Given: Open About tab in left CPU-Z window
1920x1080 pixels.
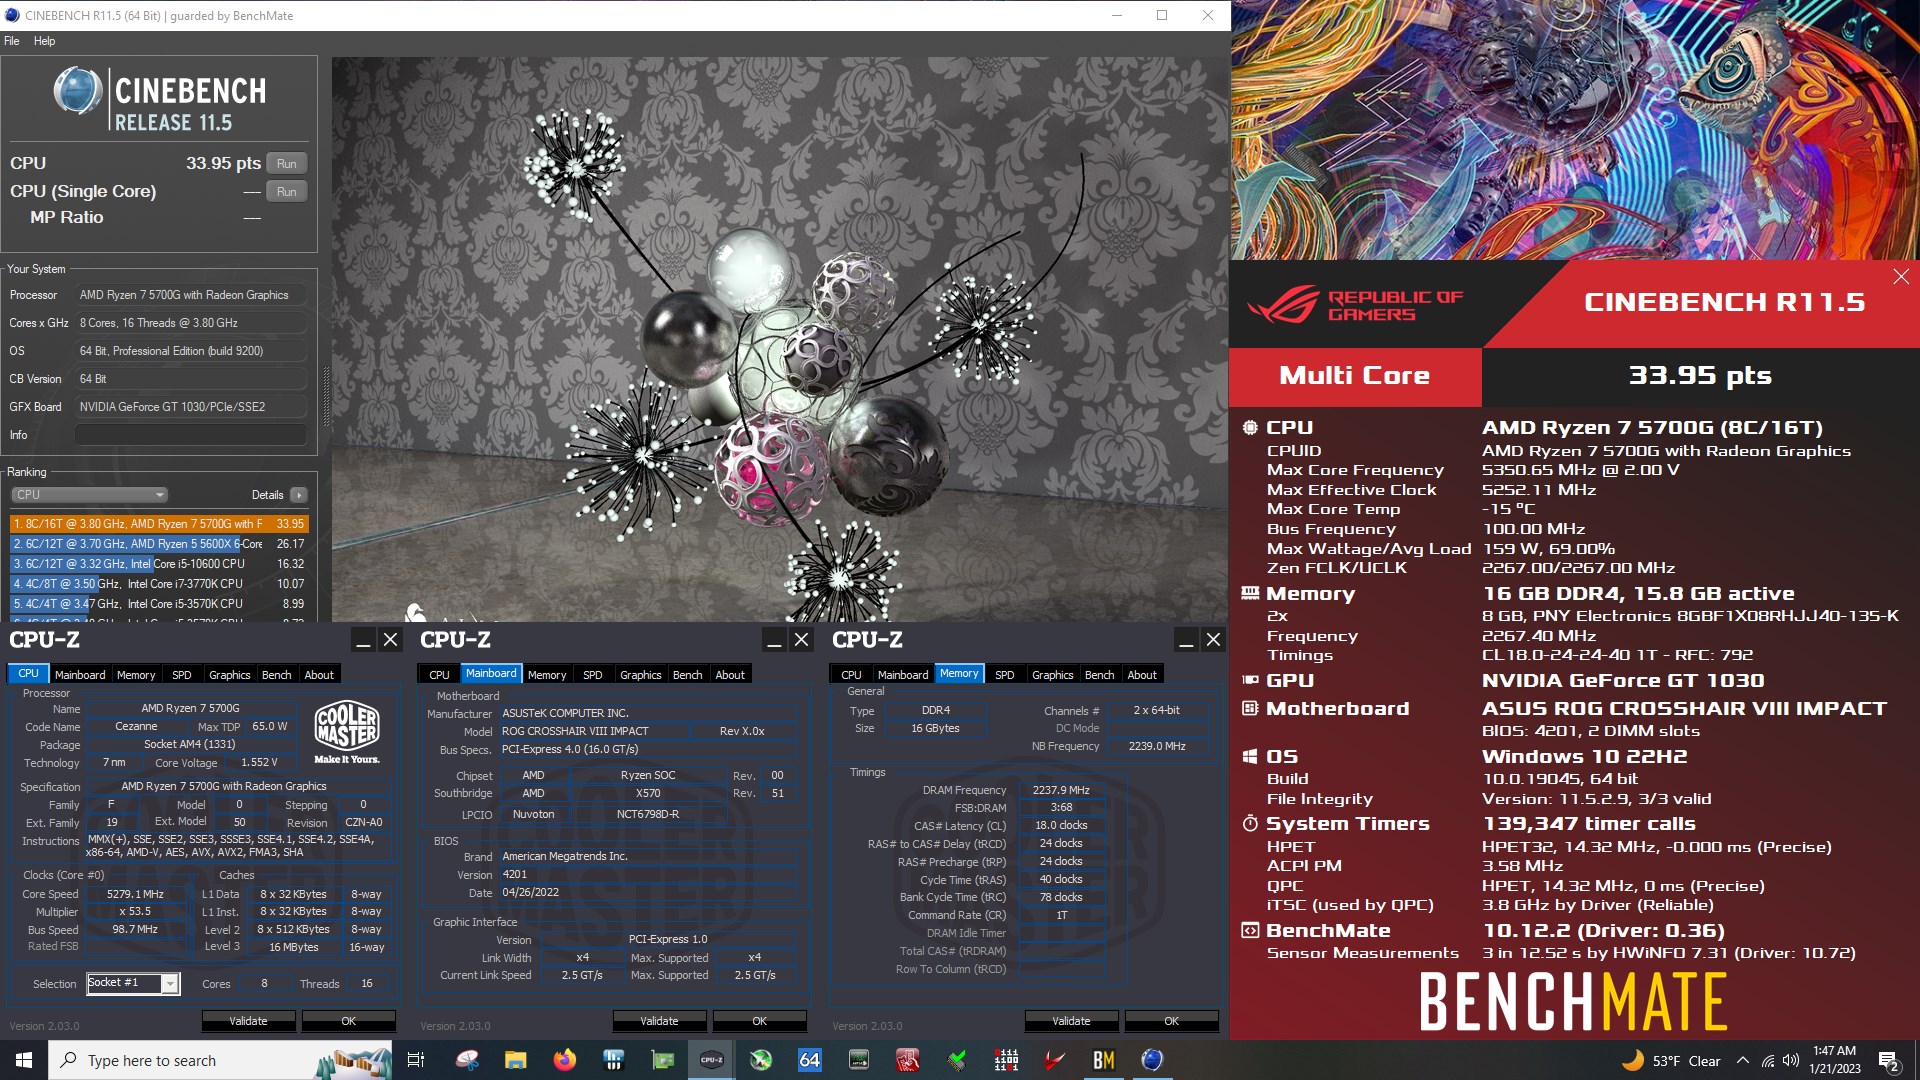Looking at the screenshot, I should [319, 675].
